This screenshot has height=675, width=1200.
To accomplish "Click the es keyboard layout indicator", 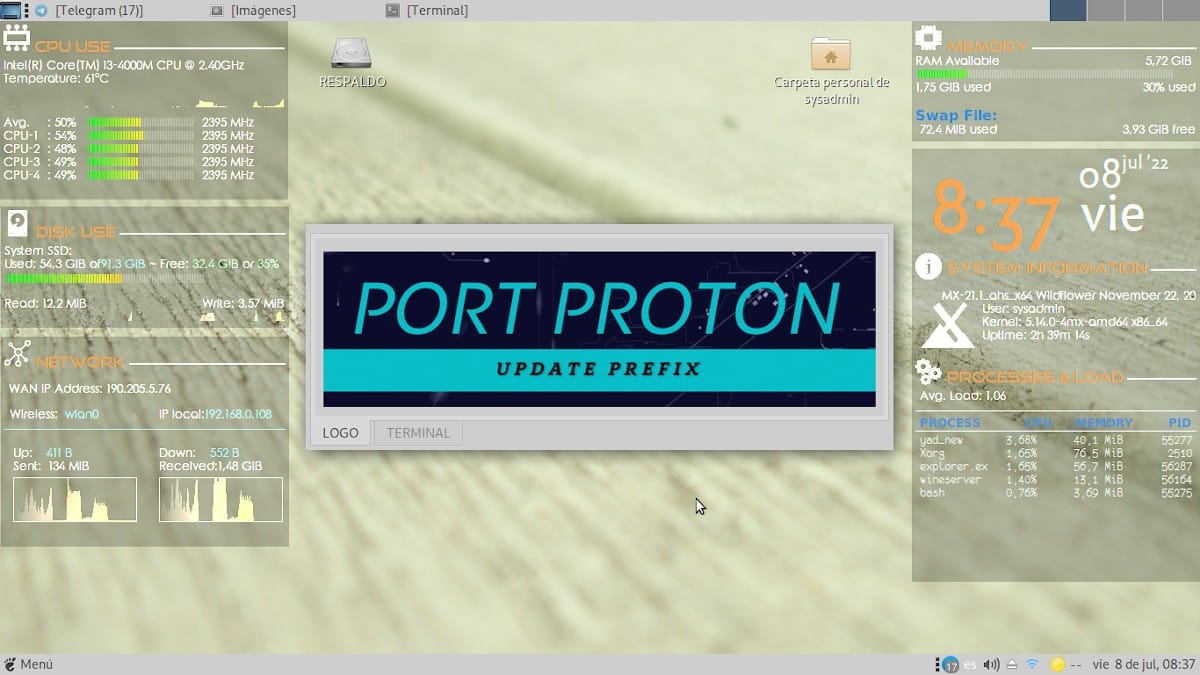I will click(970, 664).
